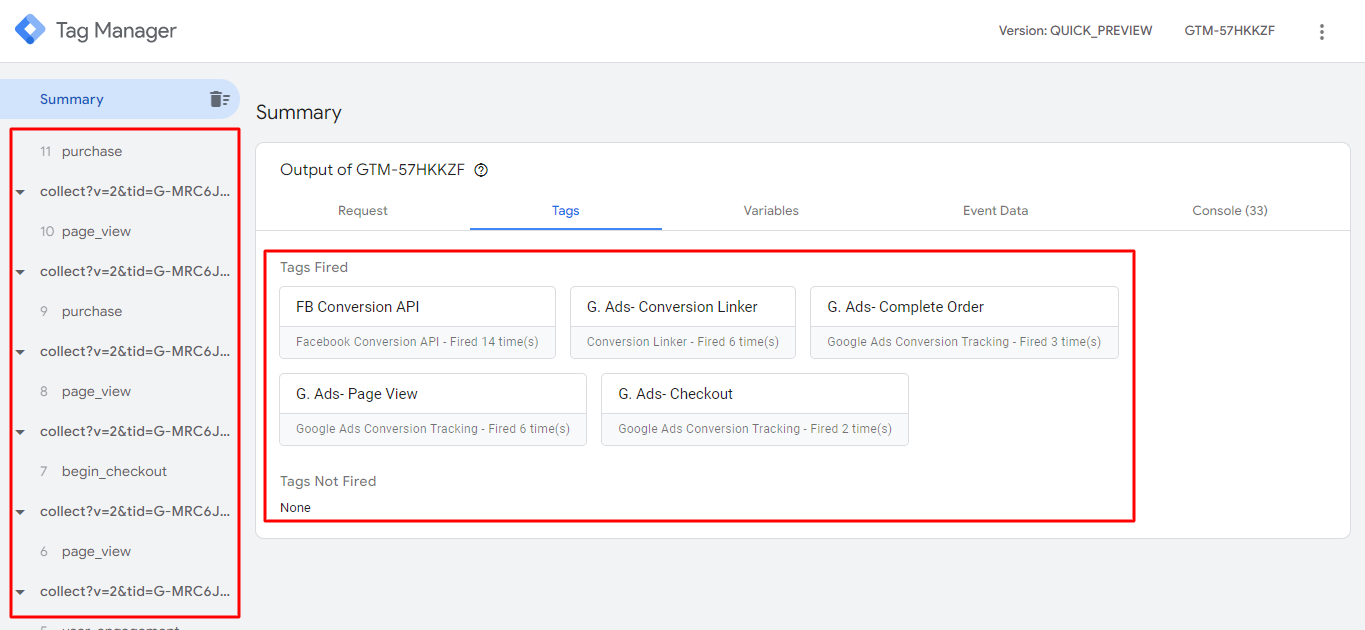Collapse the collect request below 10 page_view
The width and height of the screenshot is (1365, 630).
[20, 272]
